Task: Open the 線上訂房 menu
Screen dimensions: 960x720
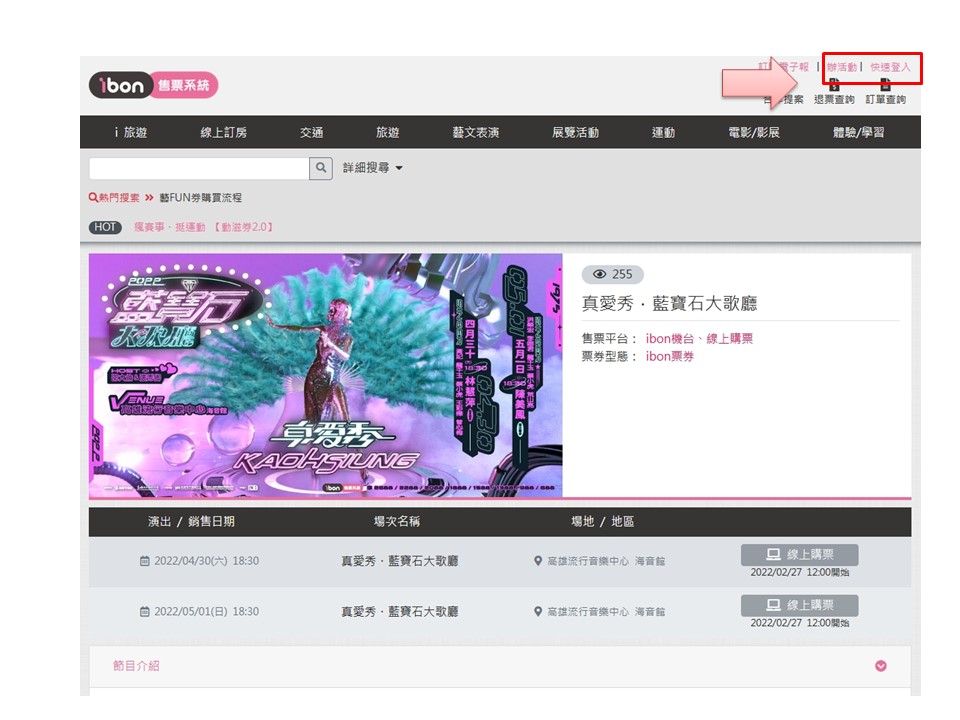Action: coord(223,132)
